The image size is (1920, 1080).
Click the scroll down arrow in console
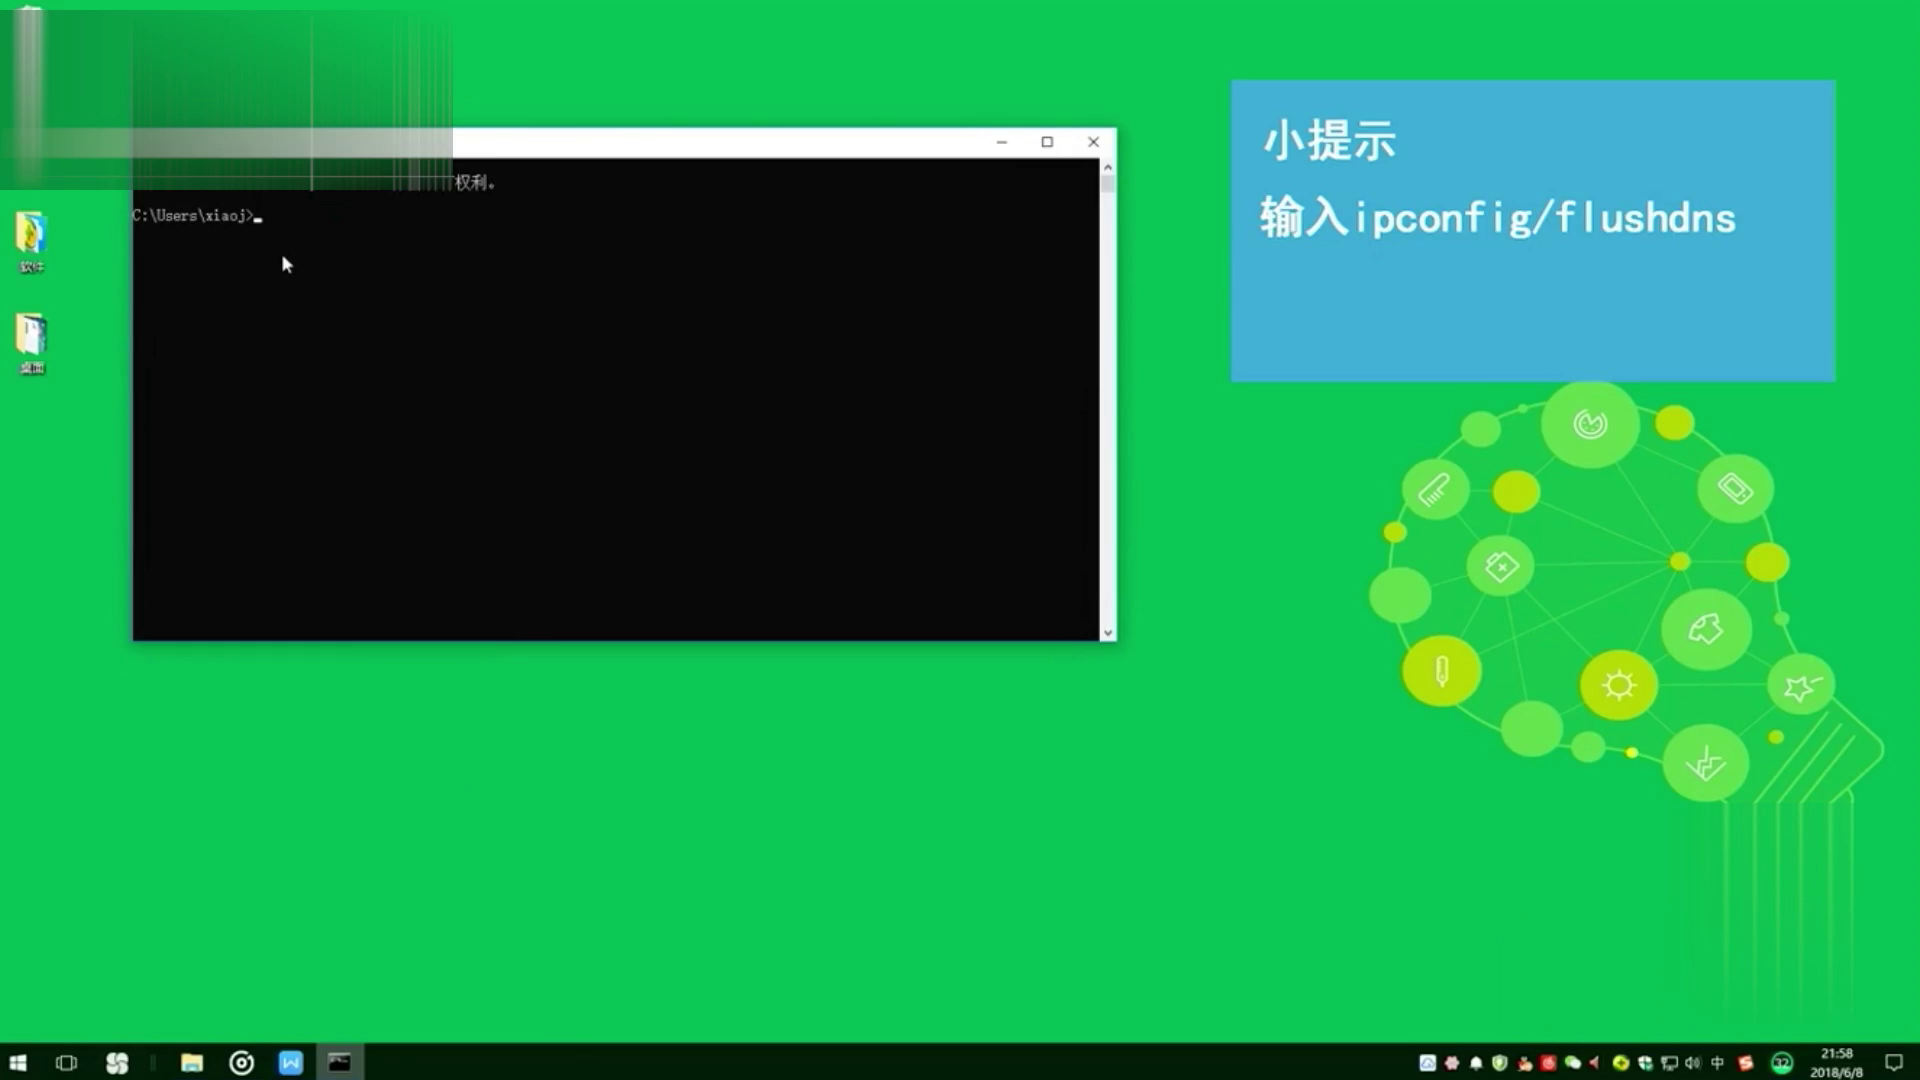coord(1107,633)
